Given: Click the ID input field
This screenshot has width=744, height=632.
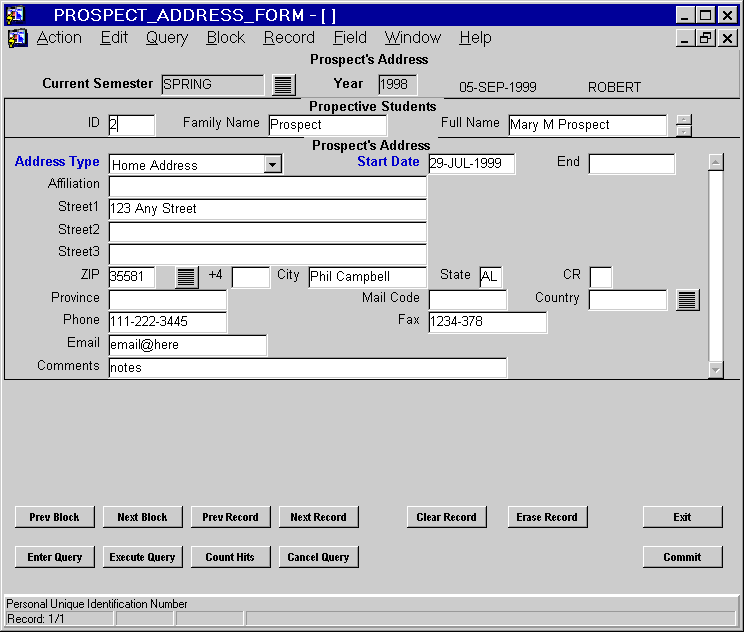Looking at the screenshot, I should 131,125.
